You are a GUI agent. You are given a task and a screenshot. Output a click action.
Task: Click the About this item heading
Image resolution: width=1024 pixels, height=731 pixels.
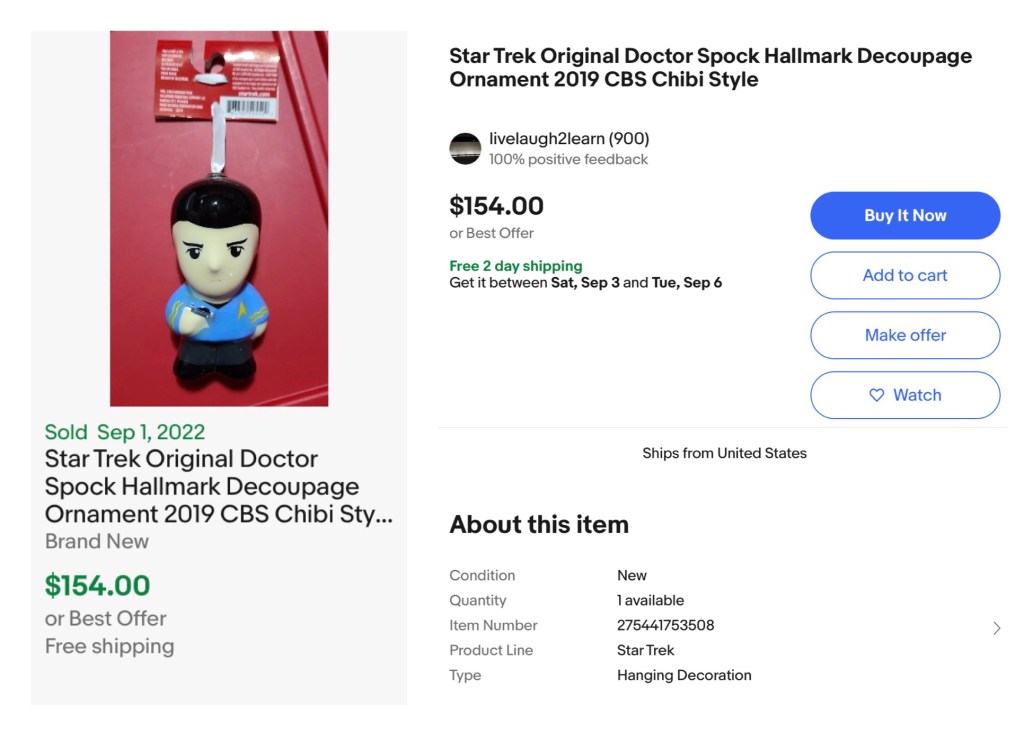539,524
